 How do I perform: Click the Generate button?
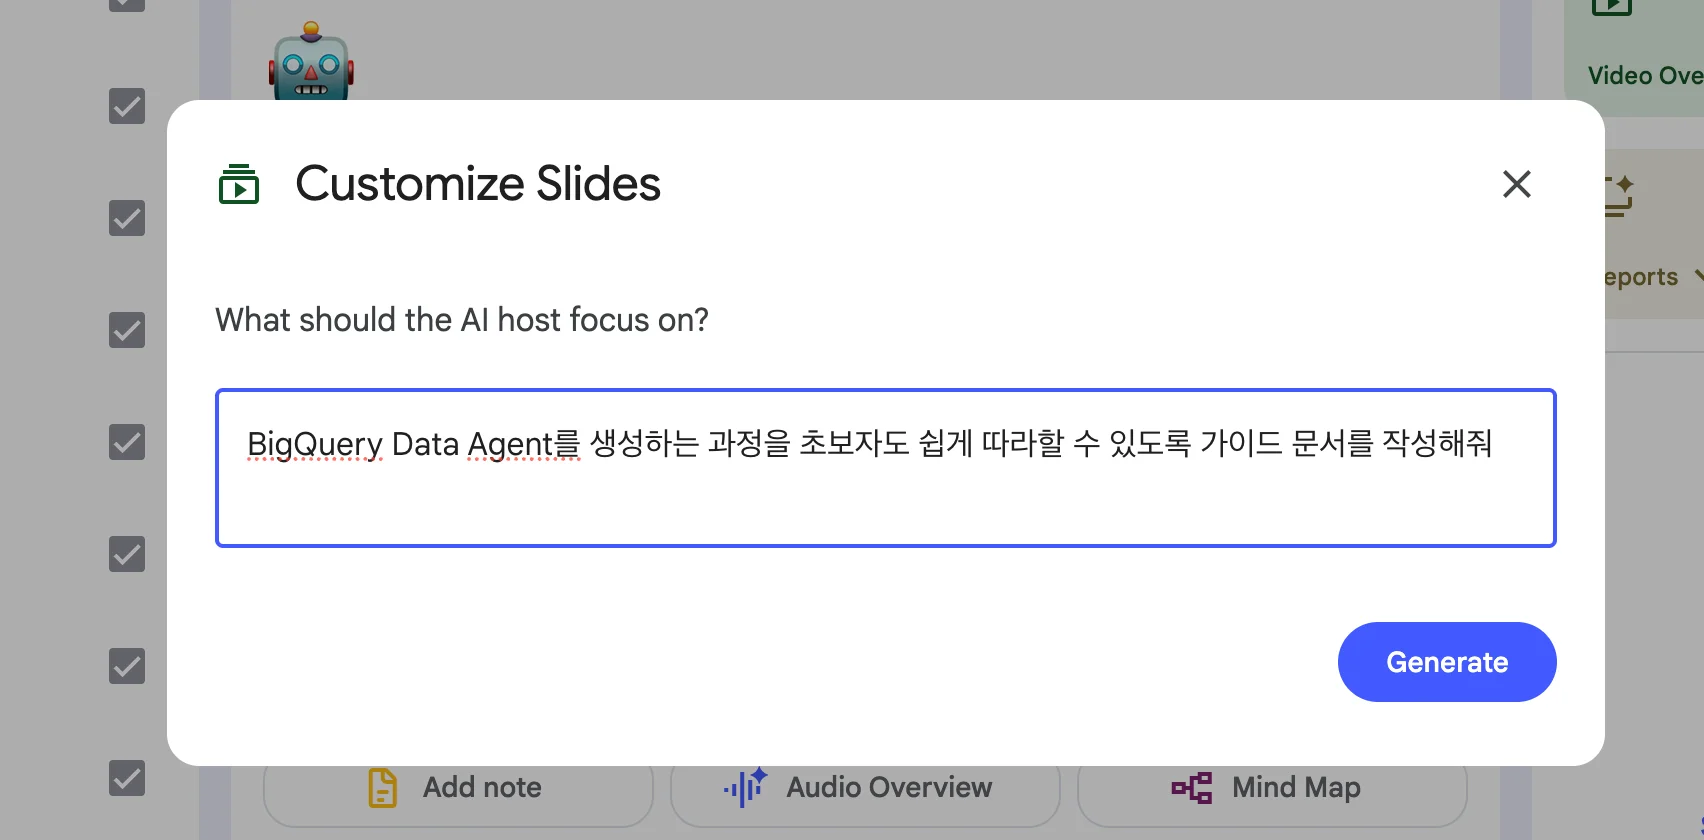click(x=1447, y=662)
